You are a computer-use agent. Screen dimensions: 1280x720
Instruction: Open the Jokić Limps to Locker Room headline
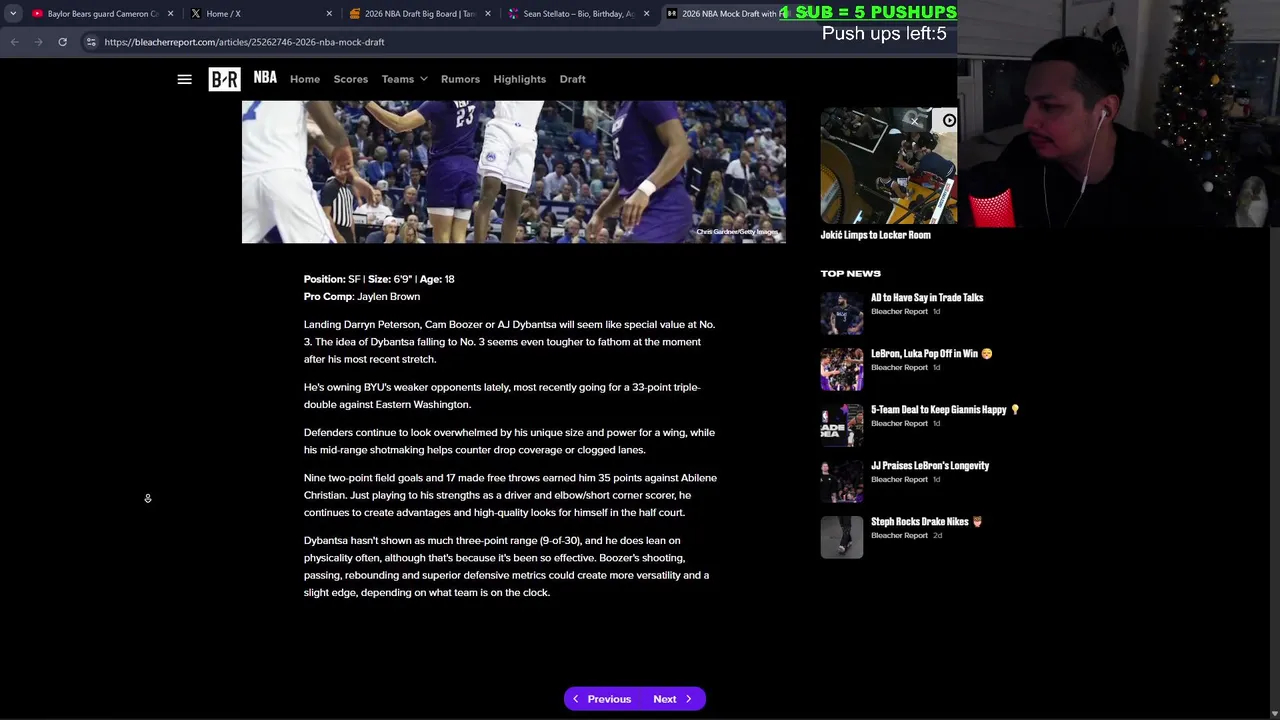pos(876,235)
